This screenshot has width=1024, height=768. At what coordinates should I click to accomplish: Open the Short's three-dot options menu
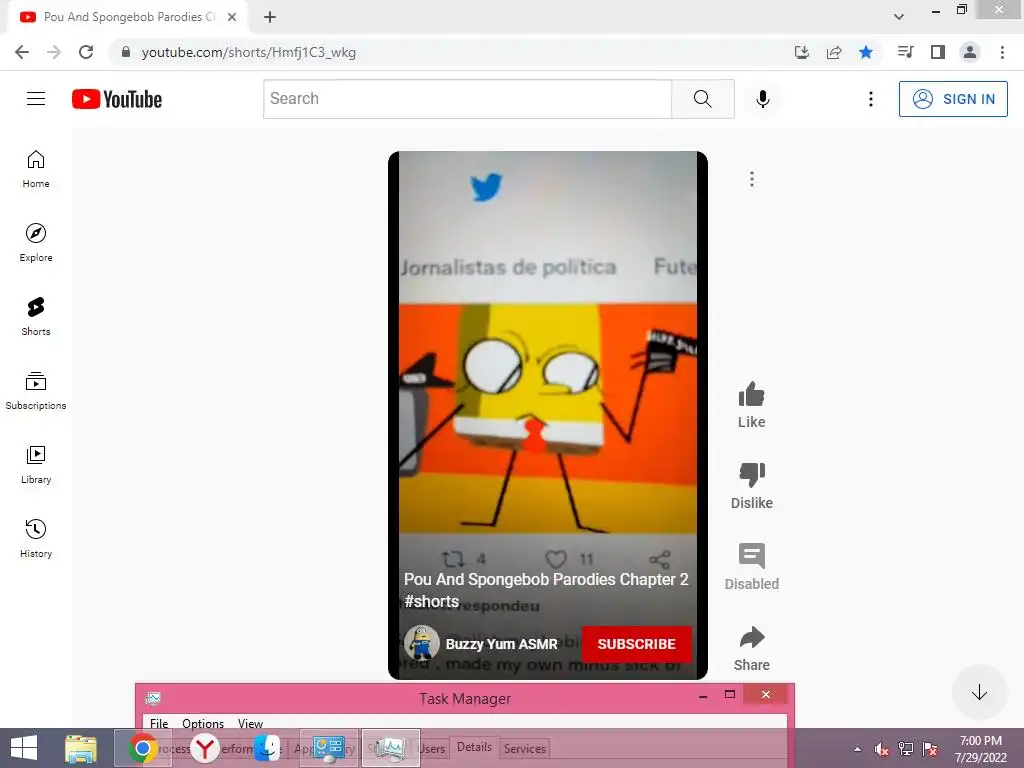click(752, 179)
